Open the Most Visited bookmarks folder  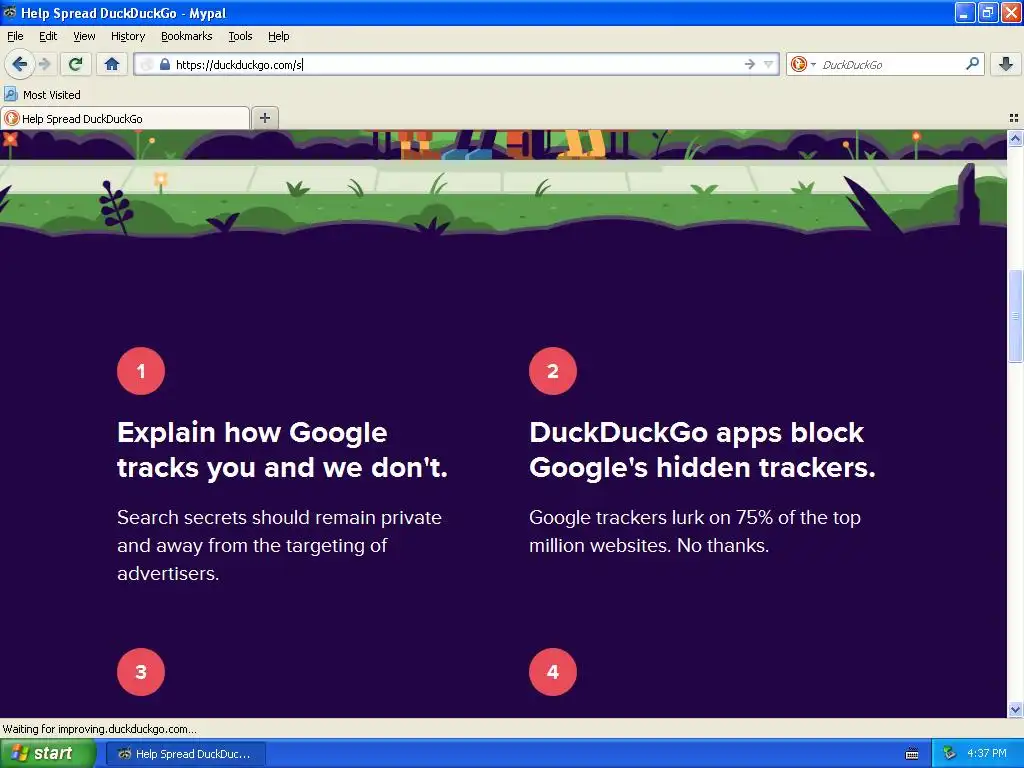point(42,95)
